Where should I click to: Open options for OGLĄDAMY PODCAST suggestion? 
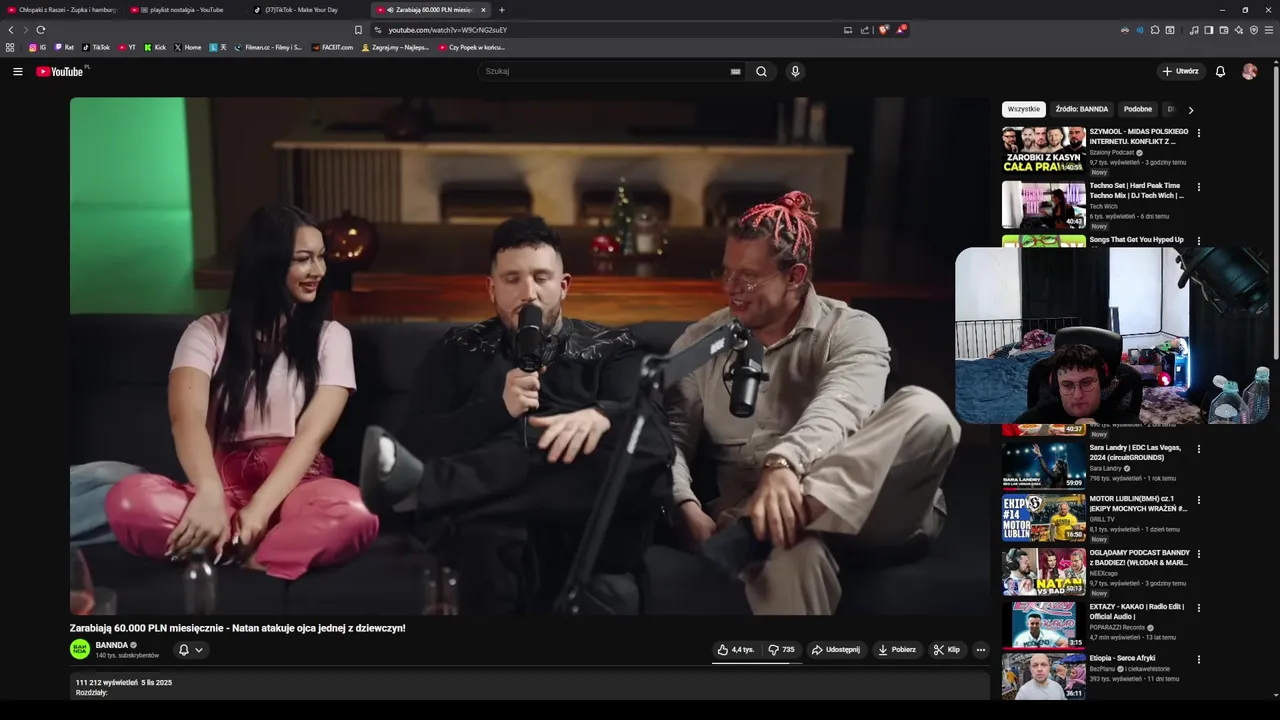pos(1198,554)
